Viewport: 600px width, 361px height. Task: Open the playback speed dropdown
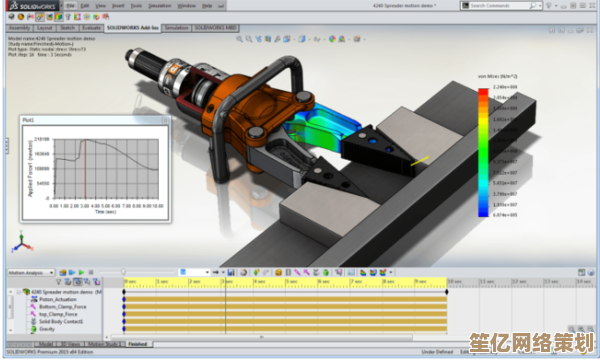click(194, 272)
